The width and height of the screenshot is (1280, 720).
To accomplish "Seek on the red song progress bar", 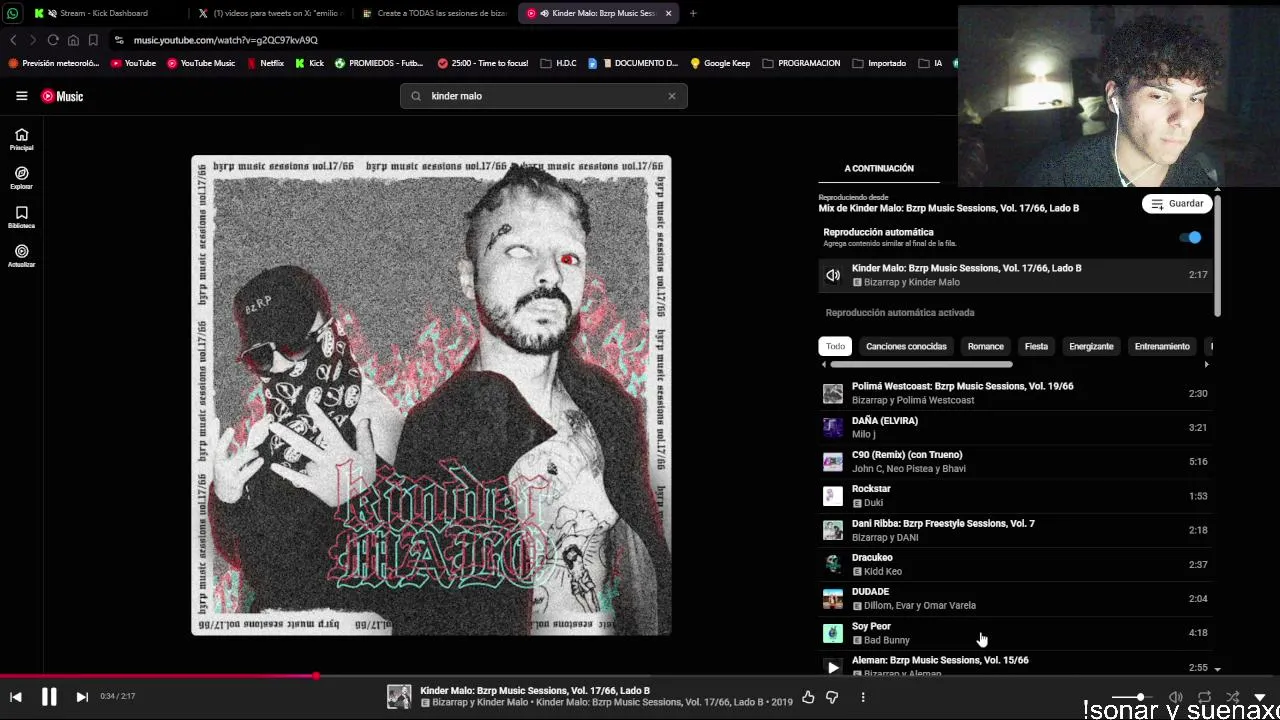I will 640,676.
